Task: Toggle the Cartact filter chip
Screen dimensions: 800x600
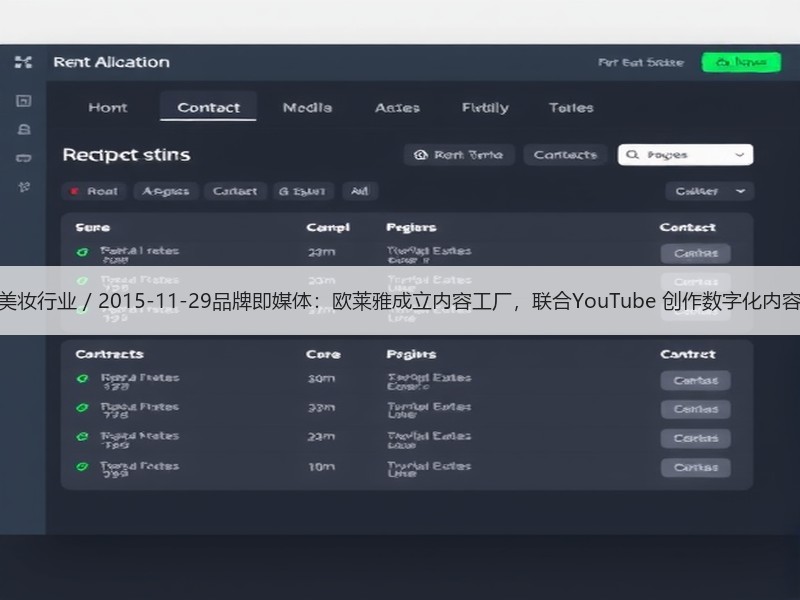Action: pos(235,191)
